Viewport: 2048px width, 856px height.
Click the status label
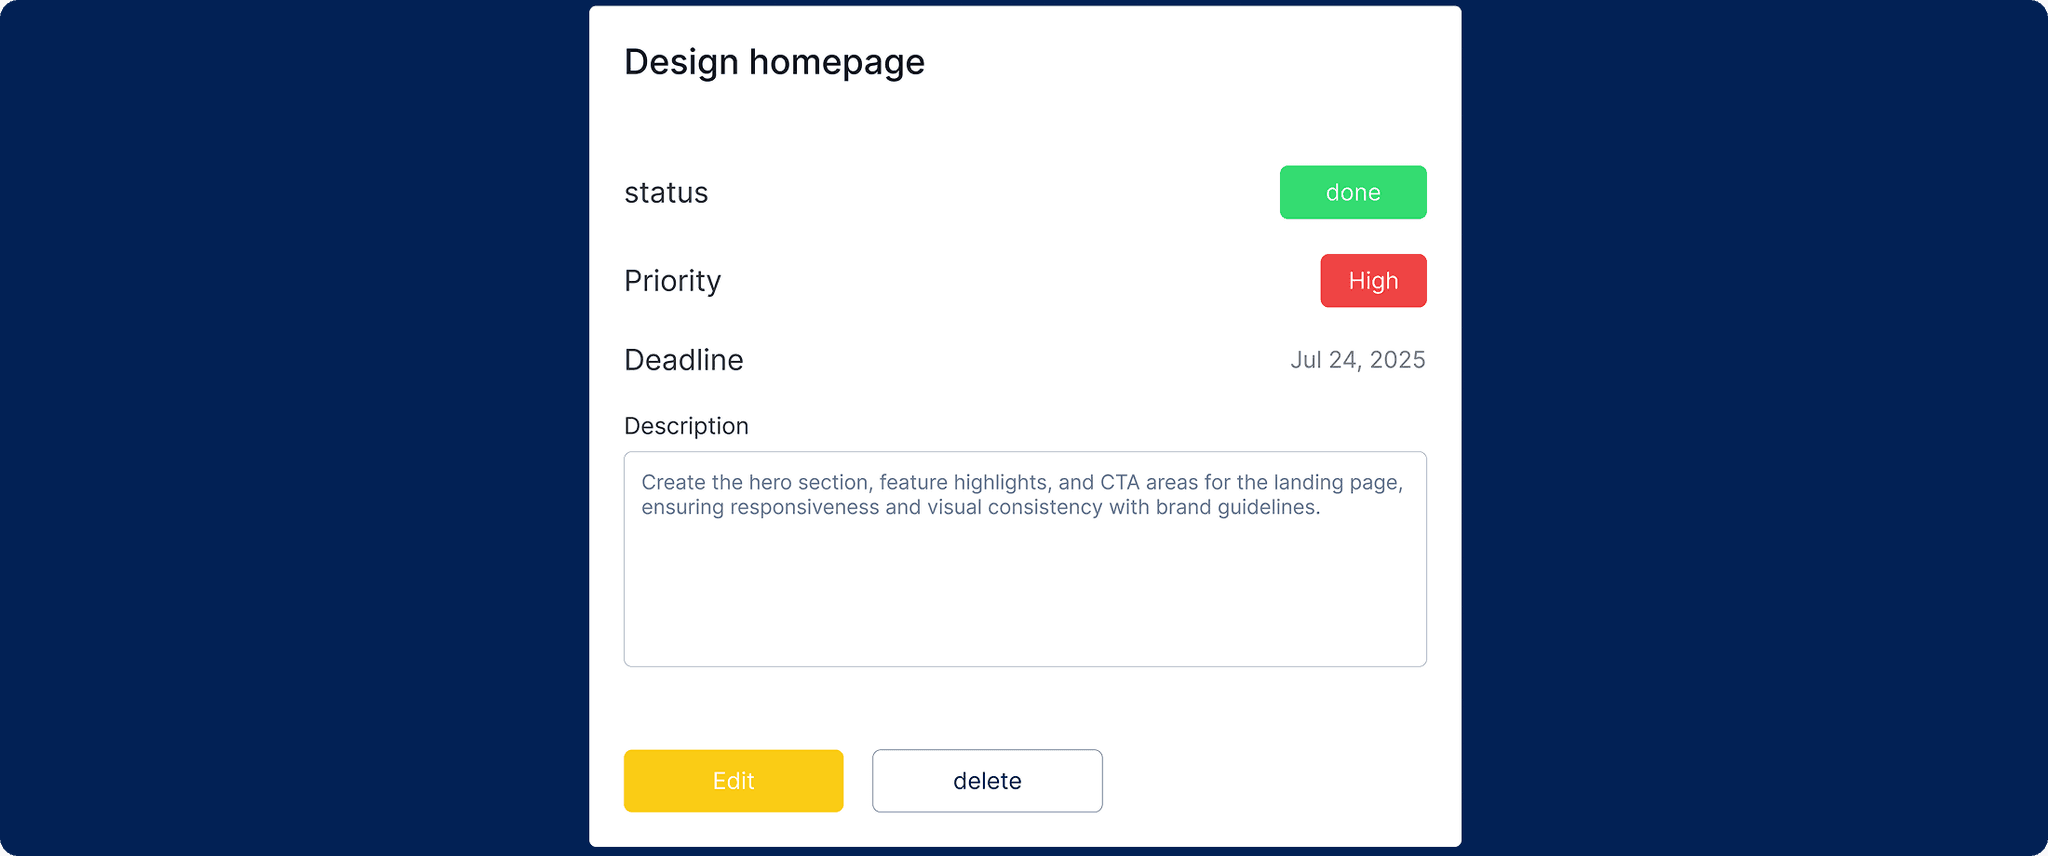point(666,192)
